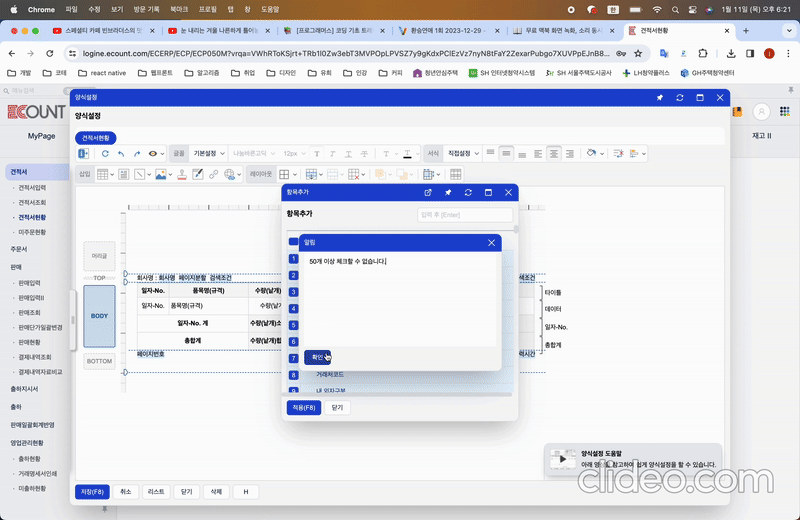Select row number 6 in the item list
800x520 pixels.
(x=293, y=342)
